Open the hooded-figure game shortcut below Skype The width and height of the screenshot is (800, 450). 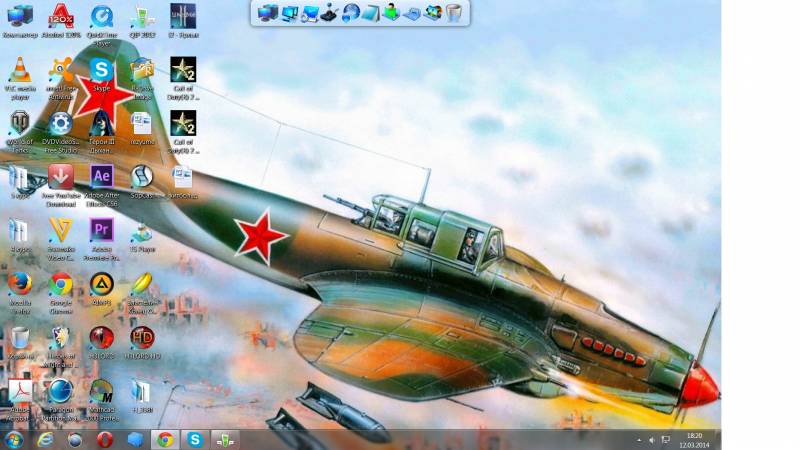coord(102,123)
